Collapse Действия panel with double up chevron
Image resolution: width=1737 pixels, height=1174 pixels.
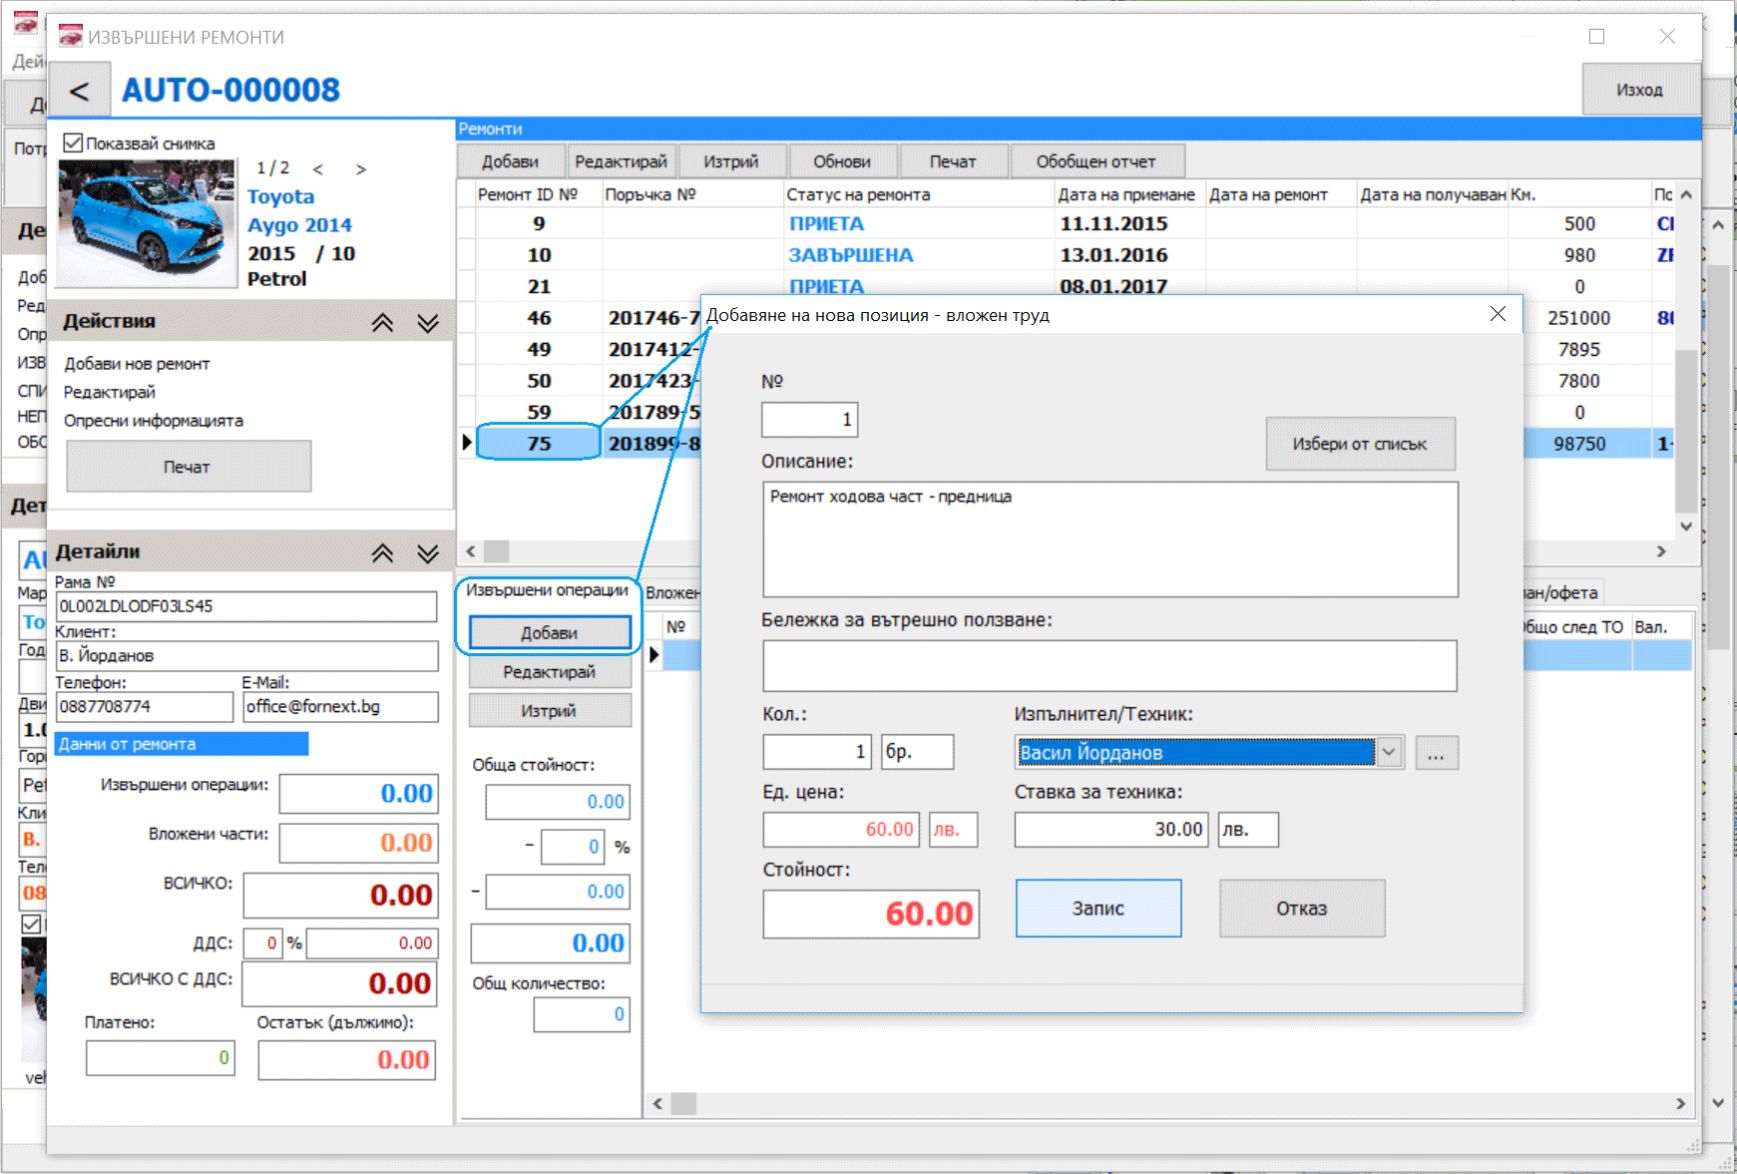click(x=382, y=322)
